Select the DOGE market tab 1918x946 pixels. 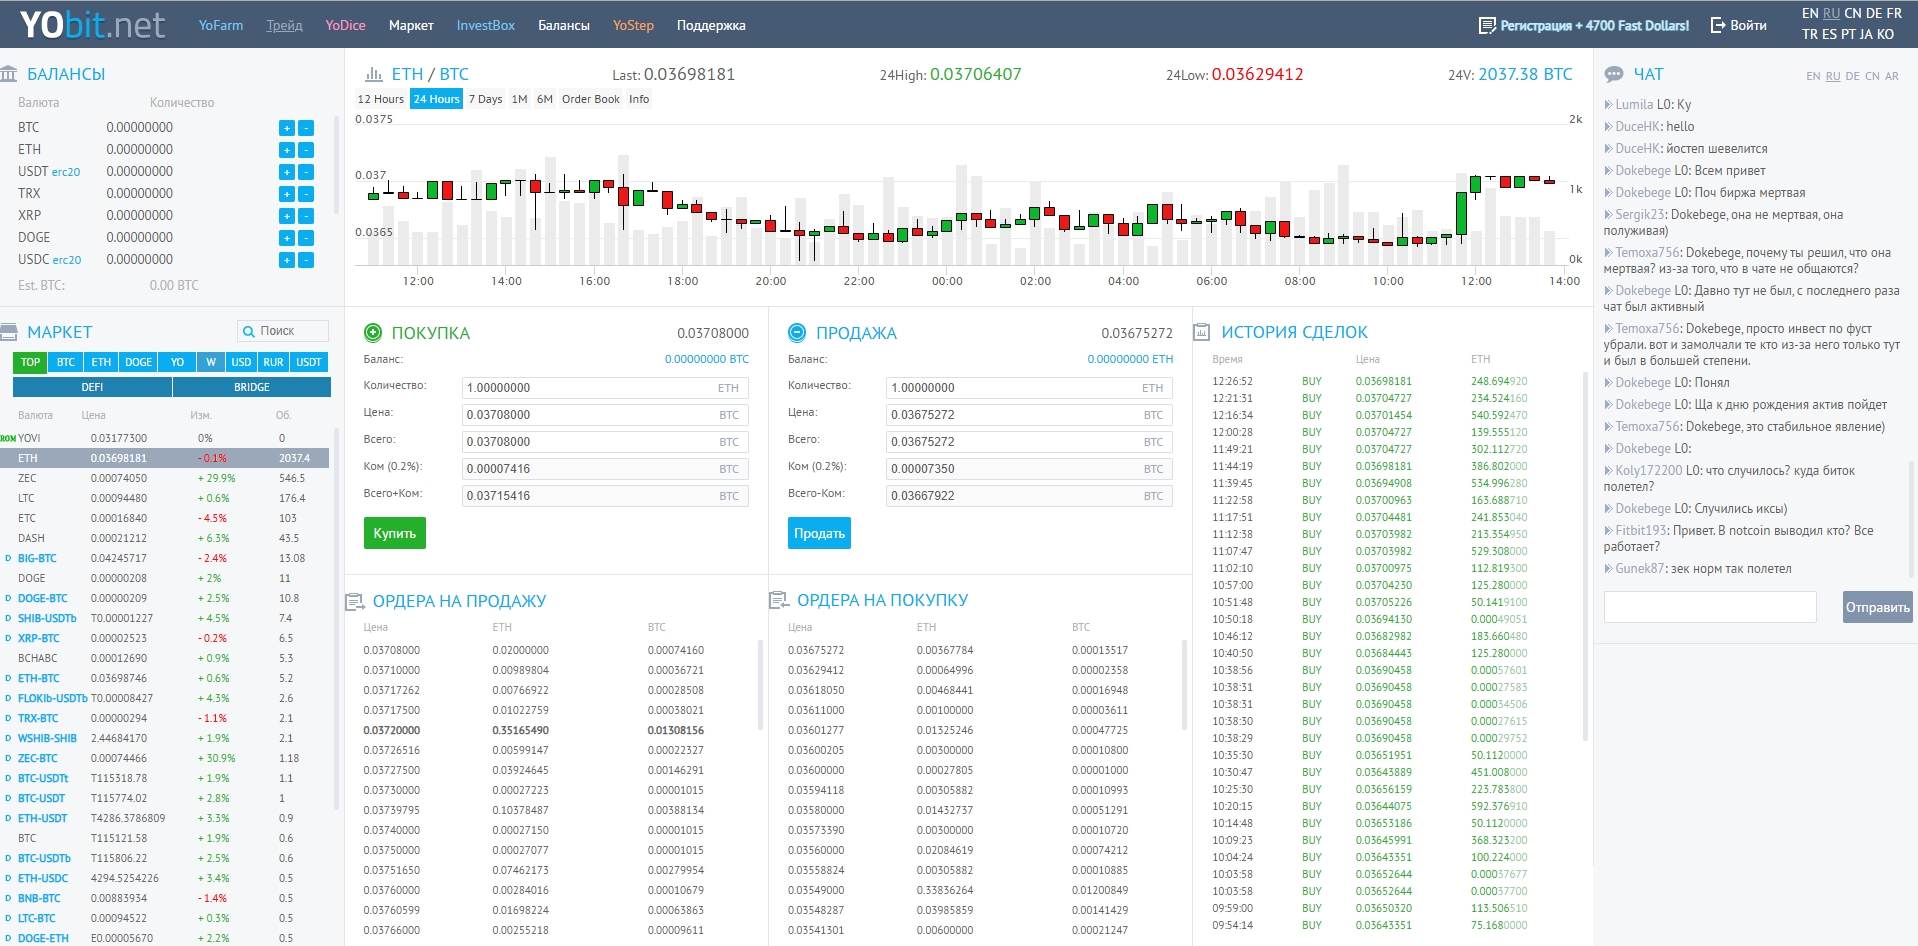point(138,362)
